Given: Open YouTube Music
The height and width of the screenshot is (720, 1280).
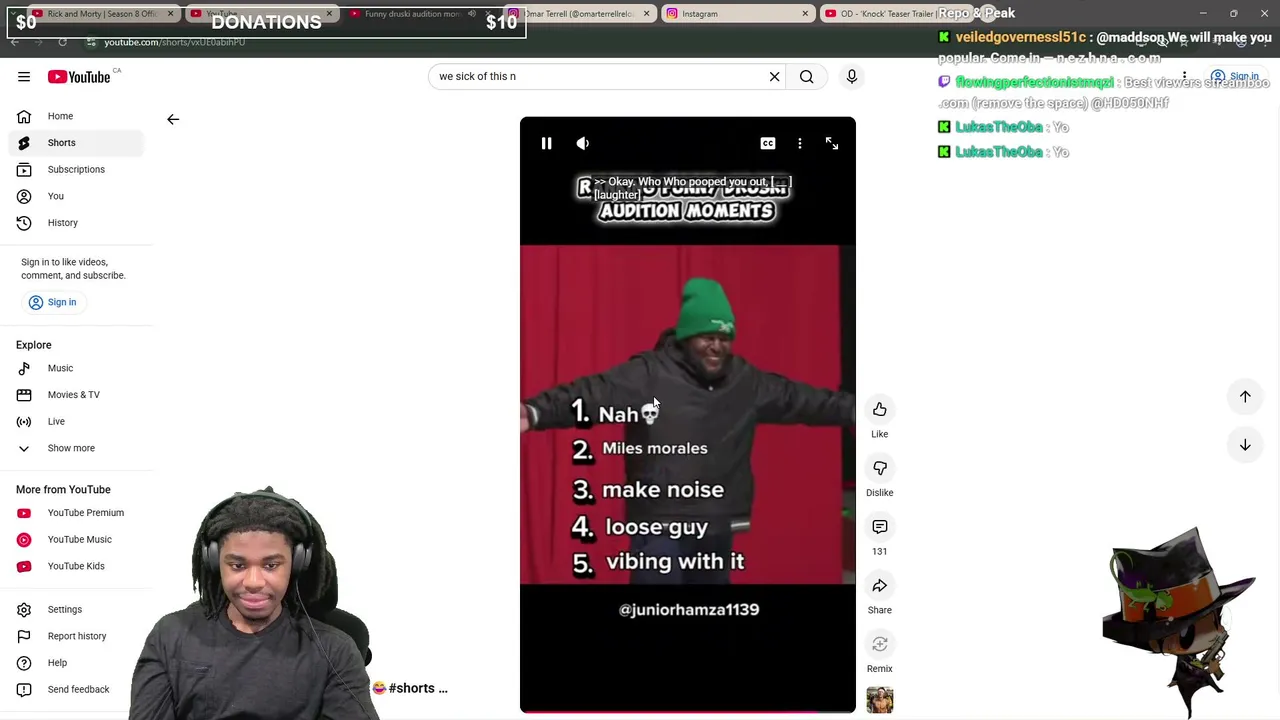Looking at the screenshot, I should pos(76,539).
